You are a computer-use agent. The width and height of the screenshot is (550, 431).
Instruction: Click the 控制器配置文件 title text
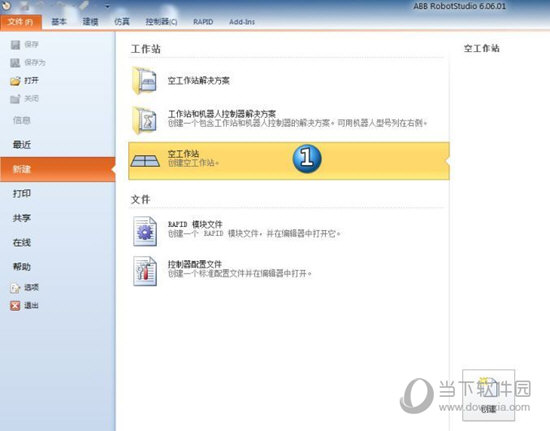coord(195,264)
